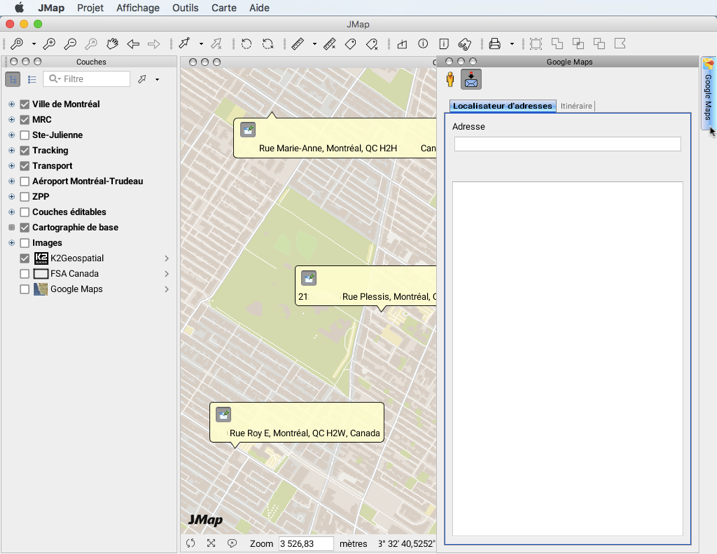Image resolution: width=717 pixels, height=554 pixels.
Task: Switch to hierarchy view in Couches panel
Action: [13, 79]
